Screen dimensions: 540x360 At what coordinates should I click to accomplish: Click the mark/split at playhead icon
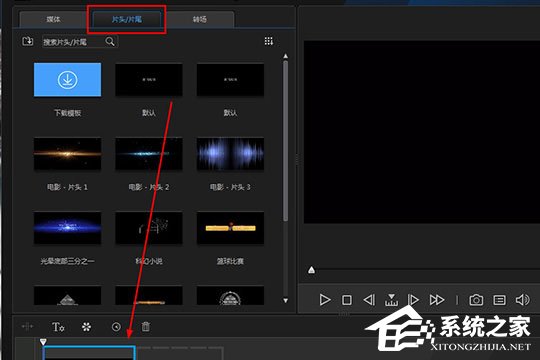click(x=391, y=300)
